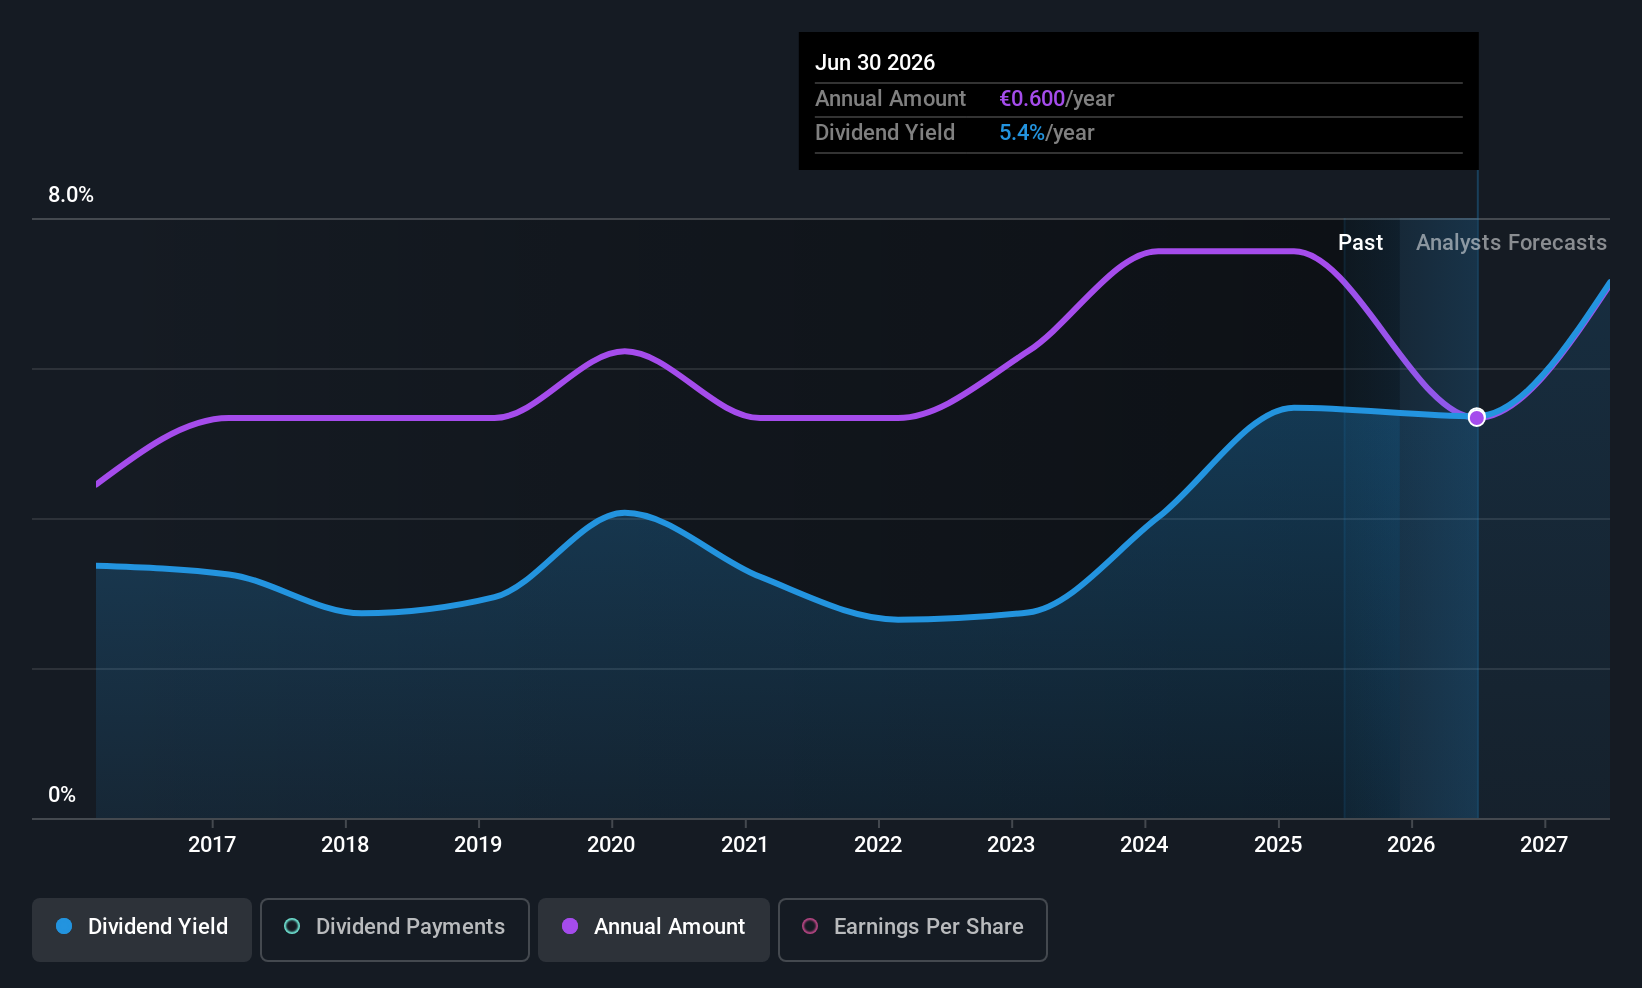Viewport: 1642px width, 988px height.
Task: Click the 5.4%/year dividend yield value
Action: tap(1047, 133)
